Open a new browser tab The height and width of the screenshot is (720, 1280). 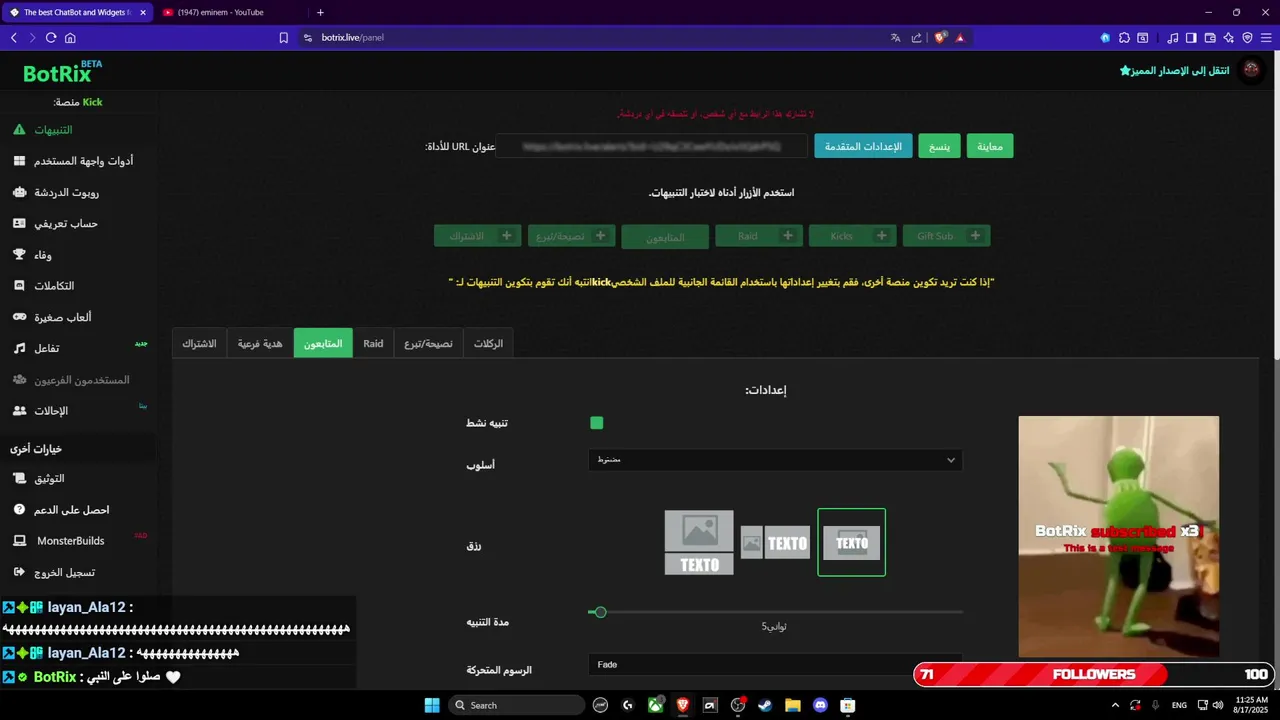click(x=320, y=12)
